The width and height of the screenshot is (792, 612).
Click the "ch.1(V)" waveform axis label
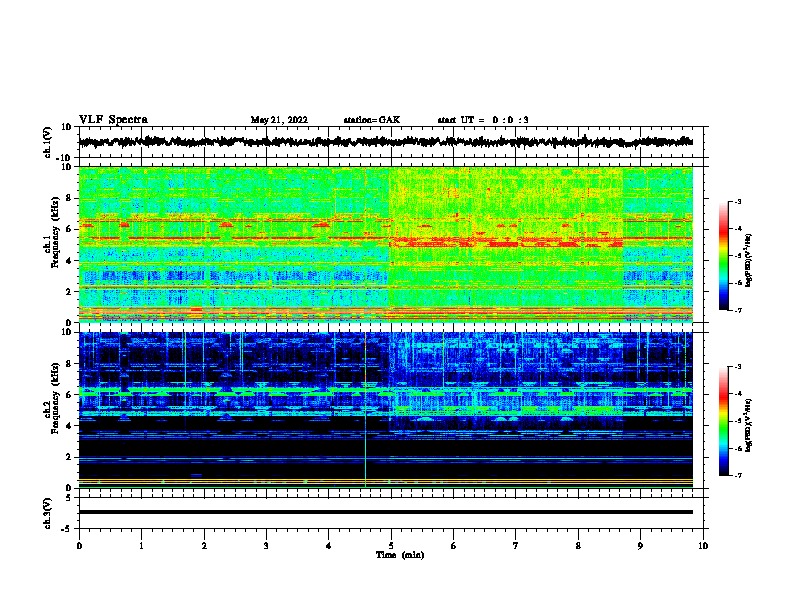pyautogui.click(x=48, y=142)
